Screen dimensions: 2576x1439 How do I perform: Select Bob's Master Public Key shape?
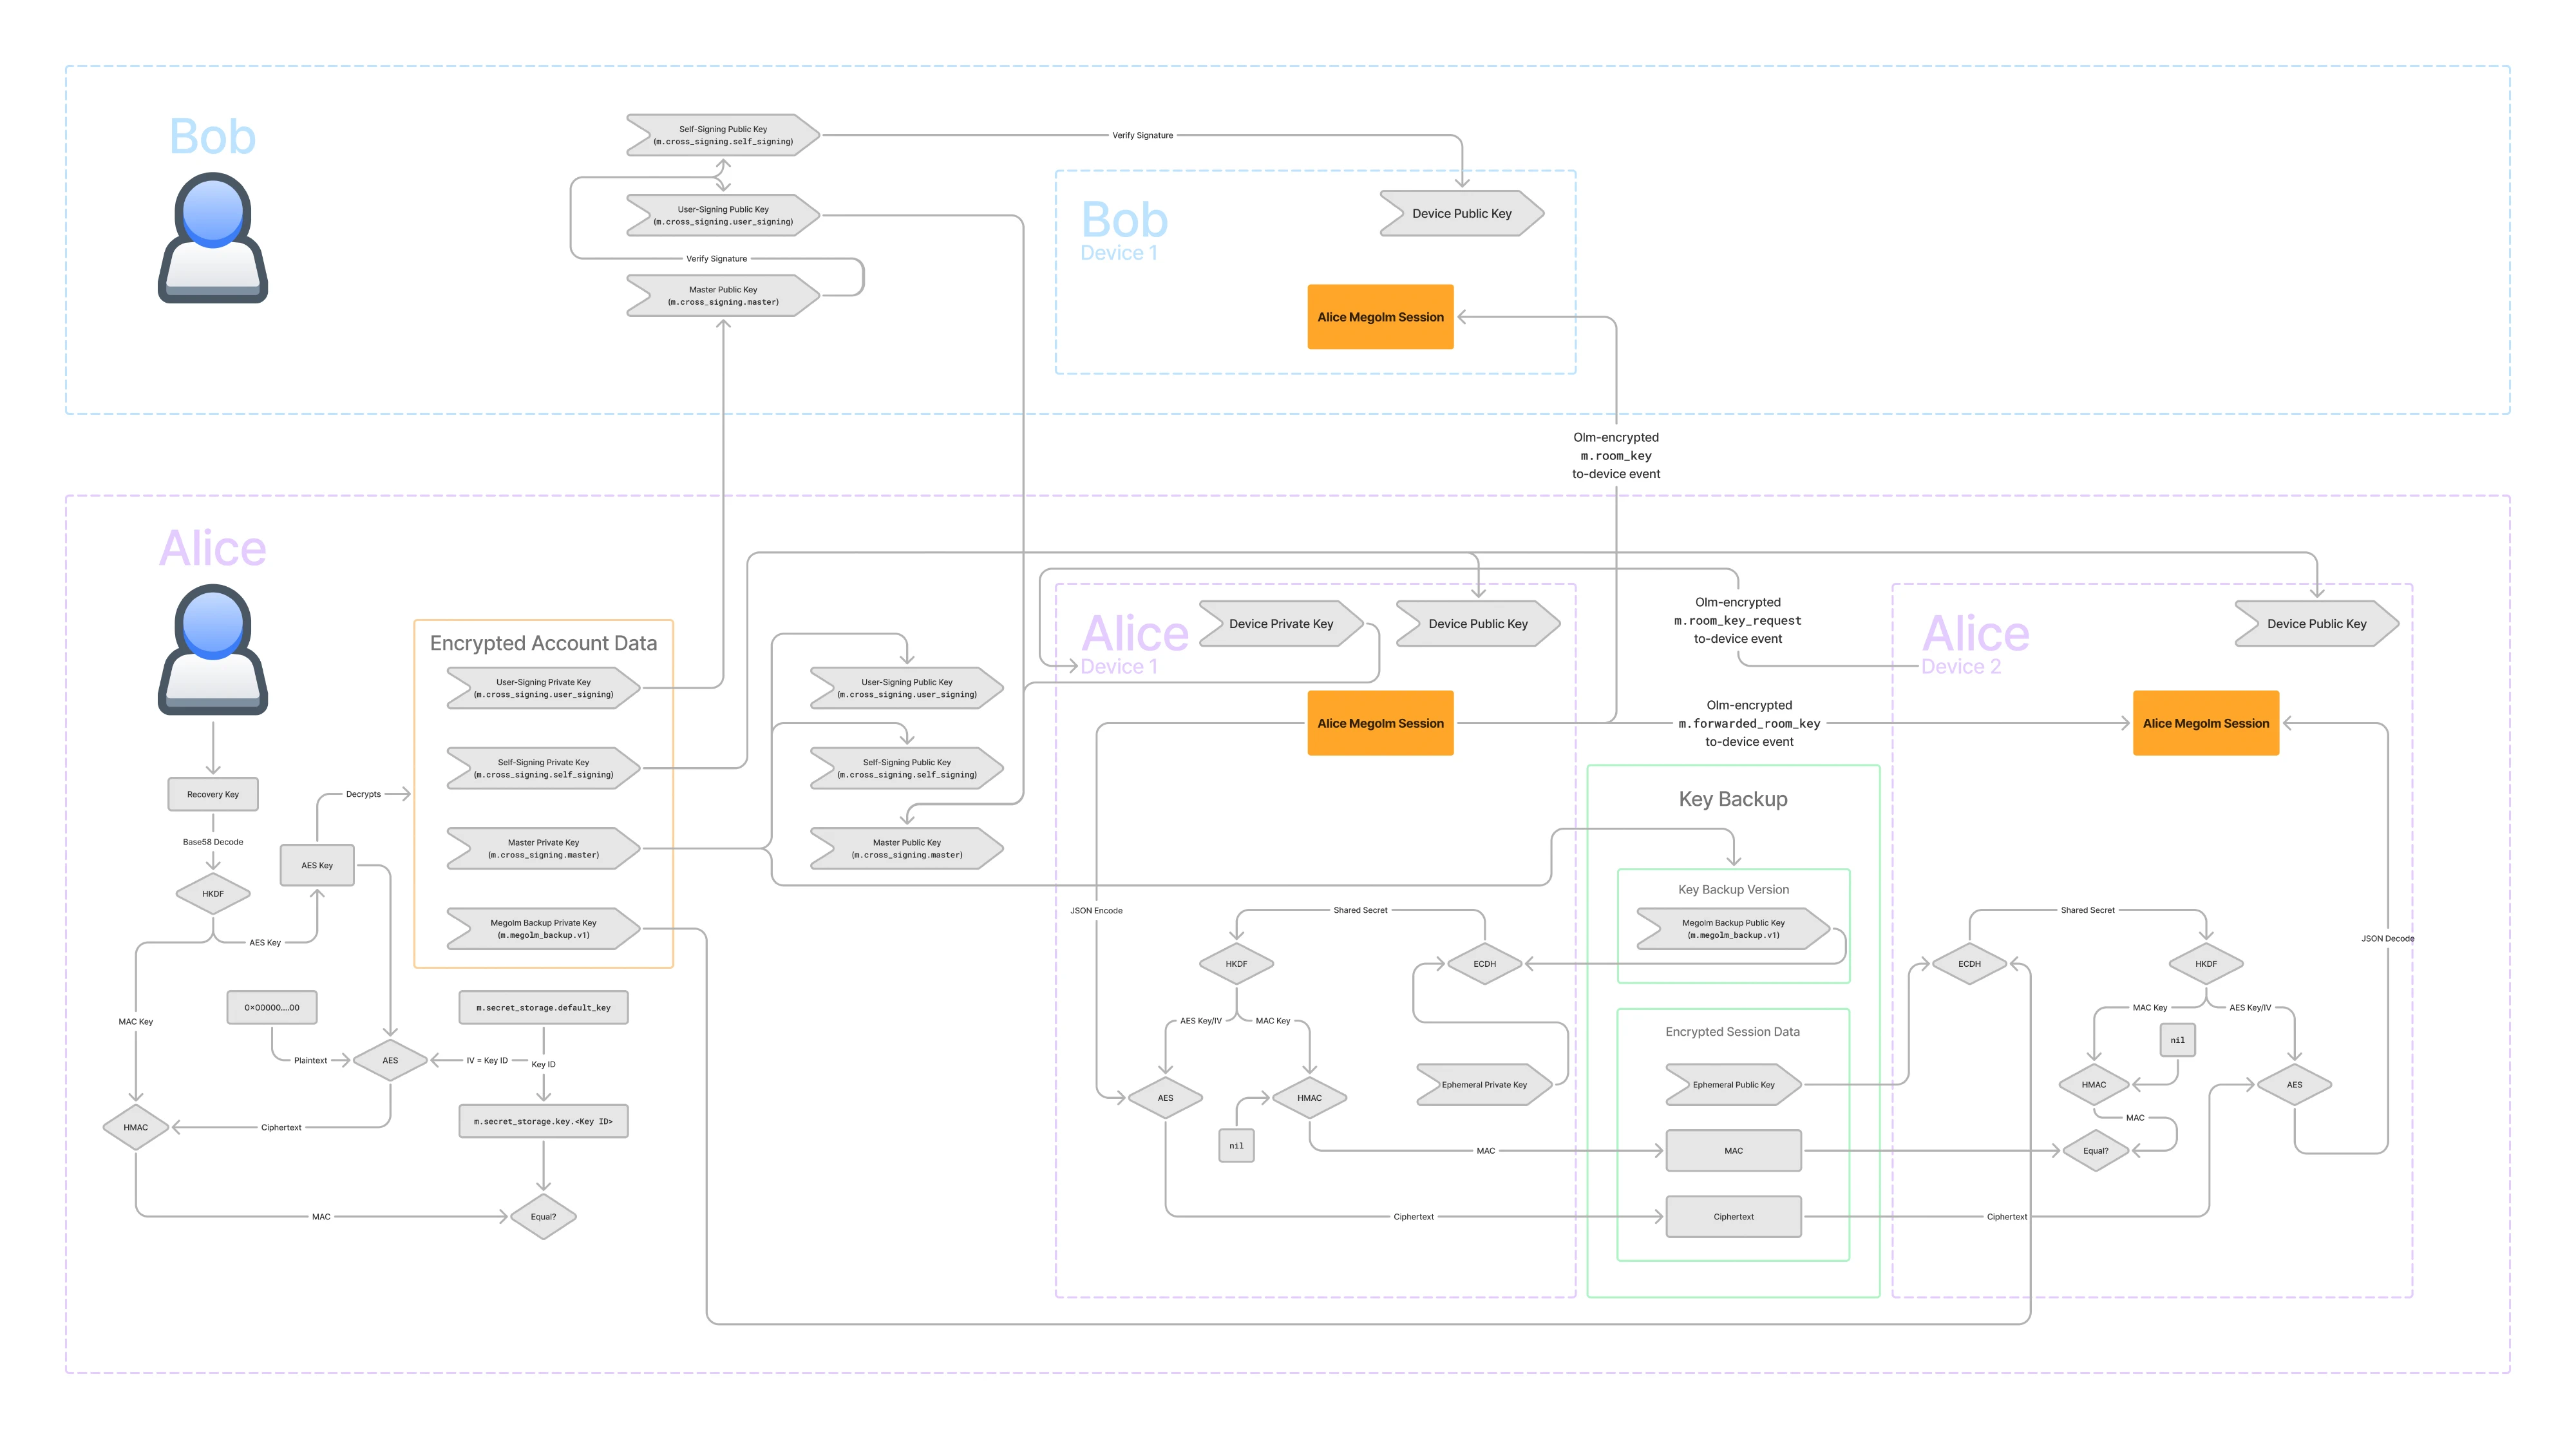(723, 296)
